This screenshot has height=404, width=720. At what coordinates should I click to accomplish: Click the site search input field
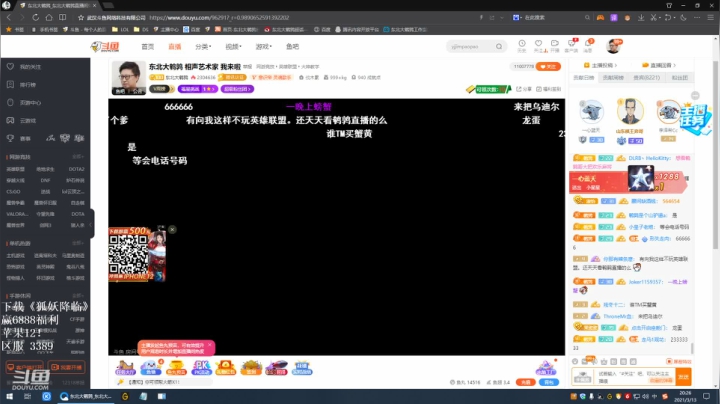coord(471,46)
